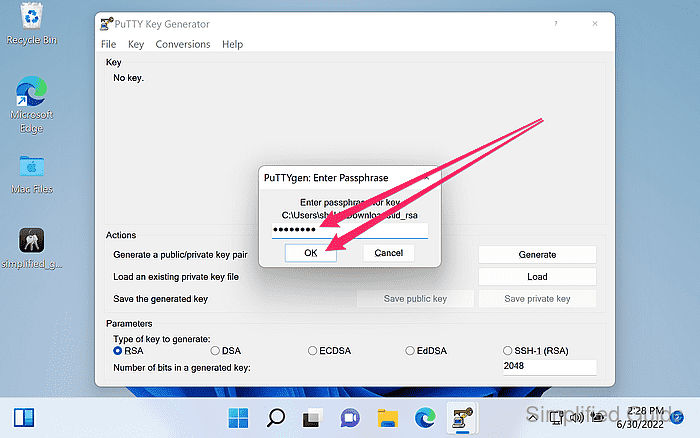700x438 pixels.
Task: Show hidden system tray icons
Action: click(x=532, y=418)
